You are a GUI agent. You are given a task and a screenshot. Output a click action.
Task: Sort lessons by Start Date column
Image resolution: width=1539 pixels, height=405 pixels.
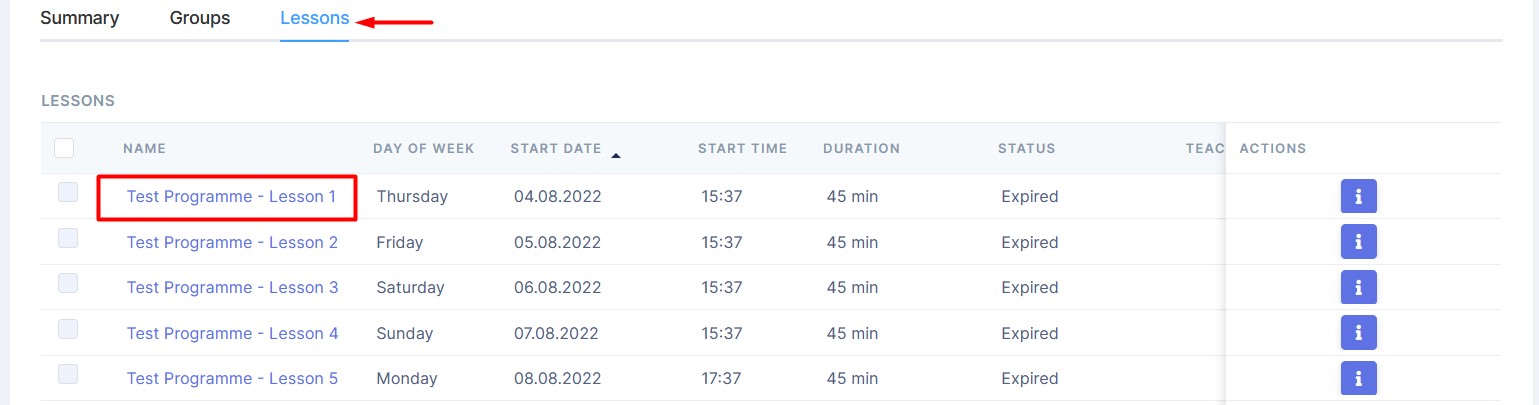click(556, 149)
